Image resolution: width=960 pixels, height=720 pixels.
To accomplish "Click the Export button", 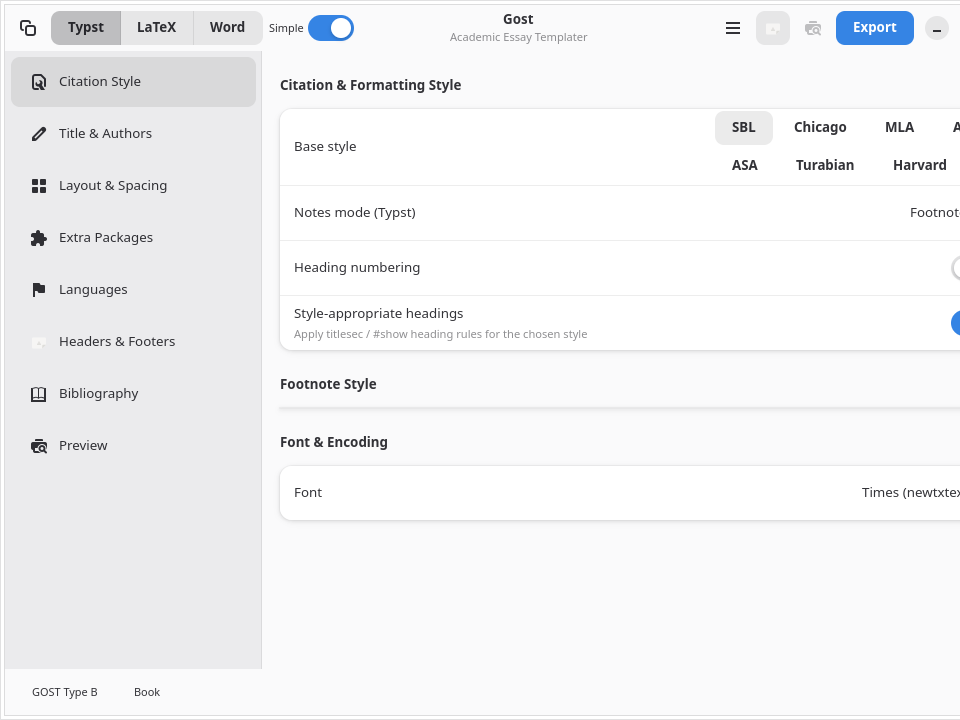I will pos(874,28).
